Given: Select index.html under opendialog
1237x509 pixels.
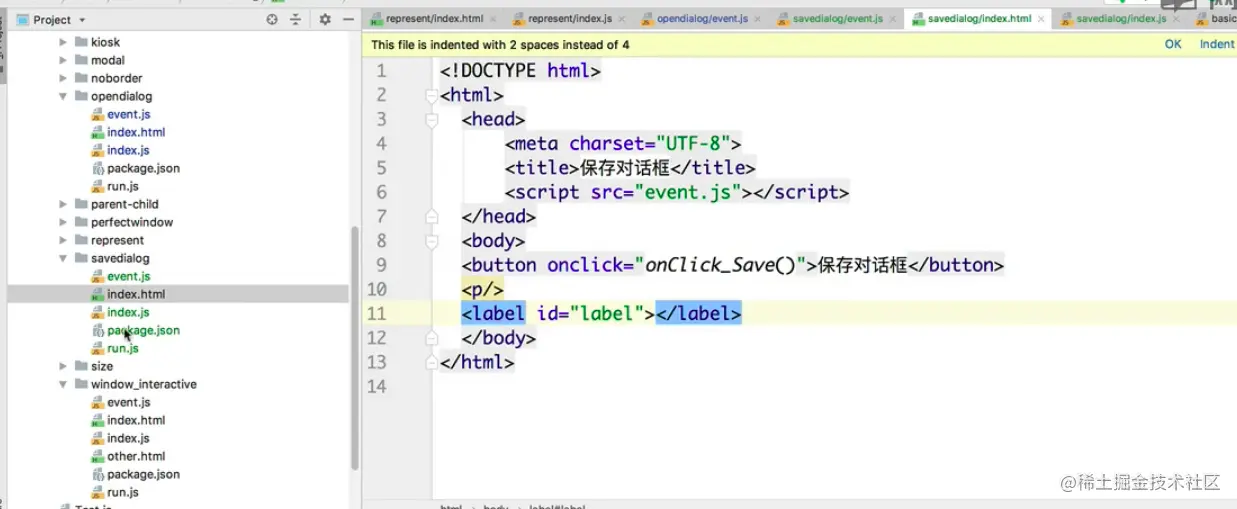Looking at the screenshot, I should point(136,132).
